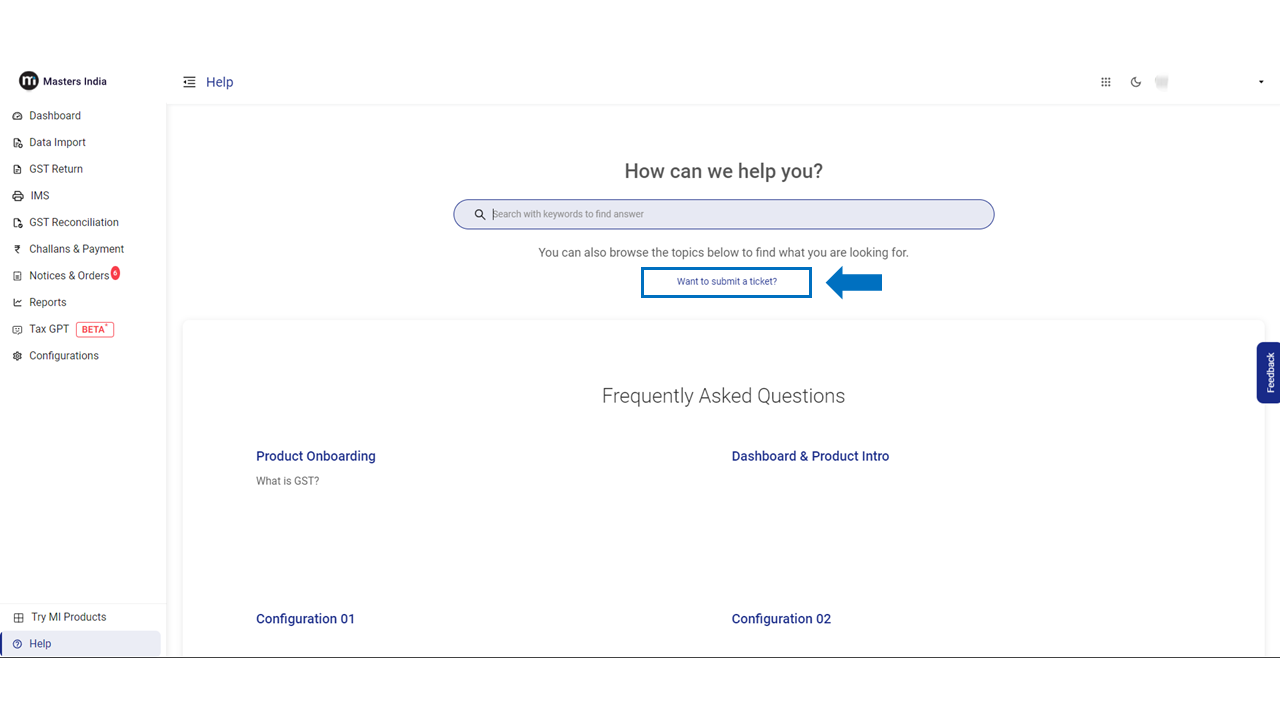The height and width of the screenshot is (720, 1280).
Task: Click the Configurations gear icon
Action: (x=18, y=356)
